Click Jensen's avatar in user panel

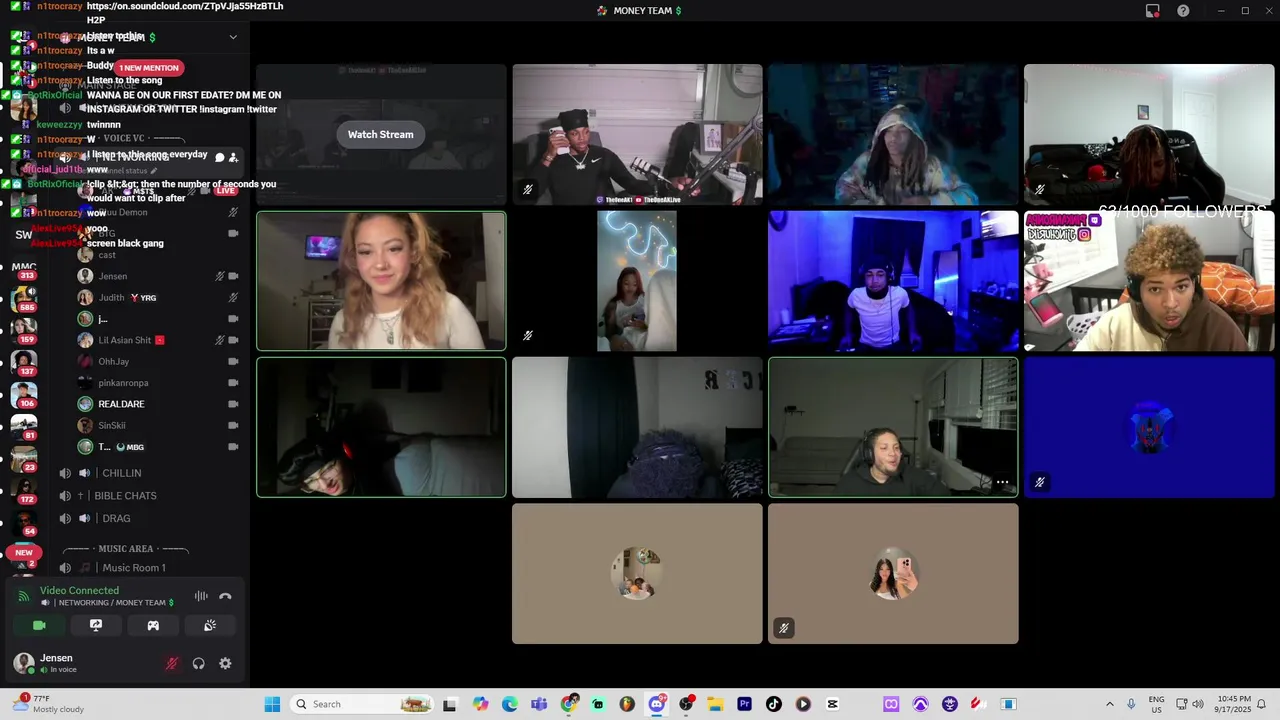click(x=24, y=663)
